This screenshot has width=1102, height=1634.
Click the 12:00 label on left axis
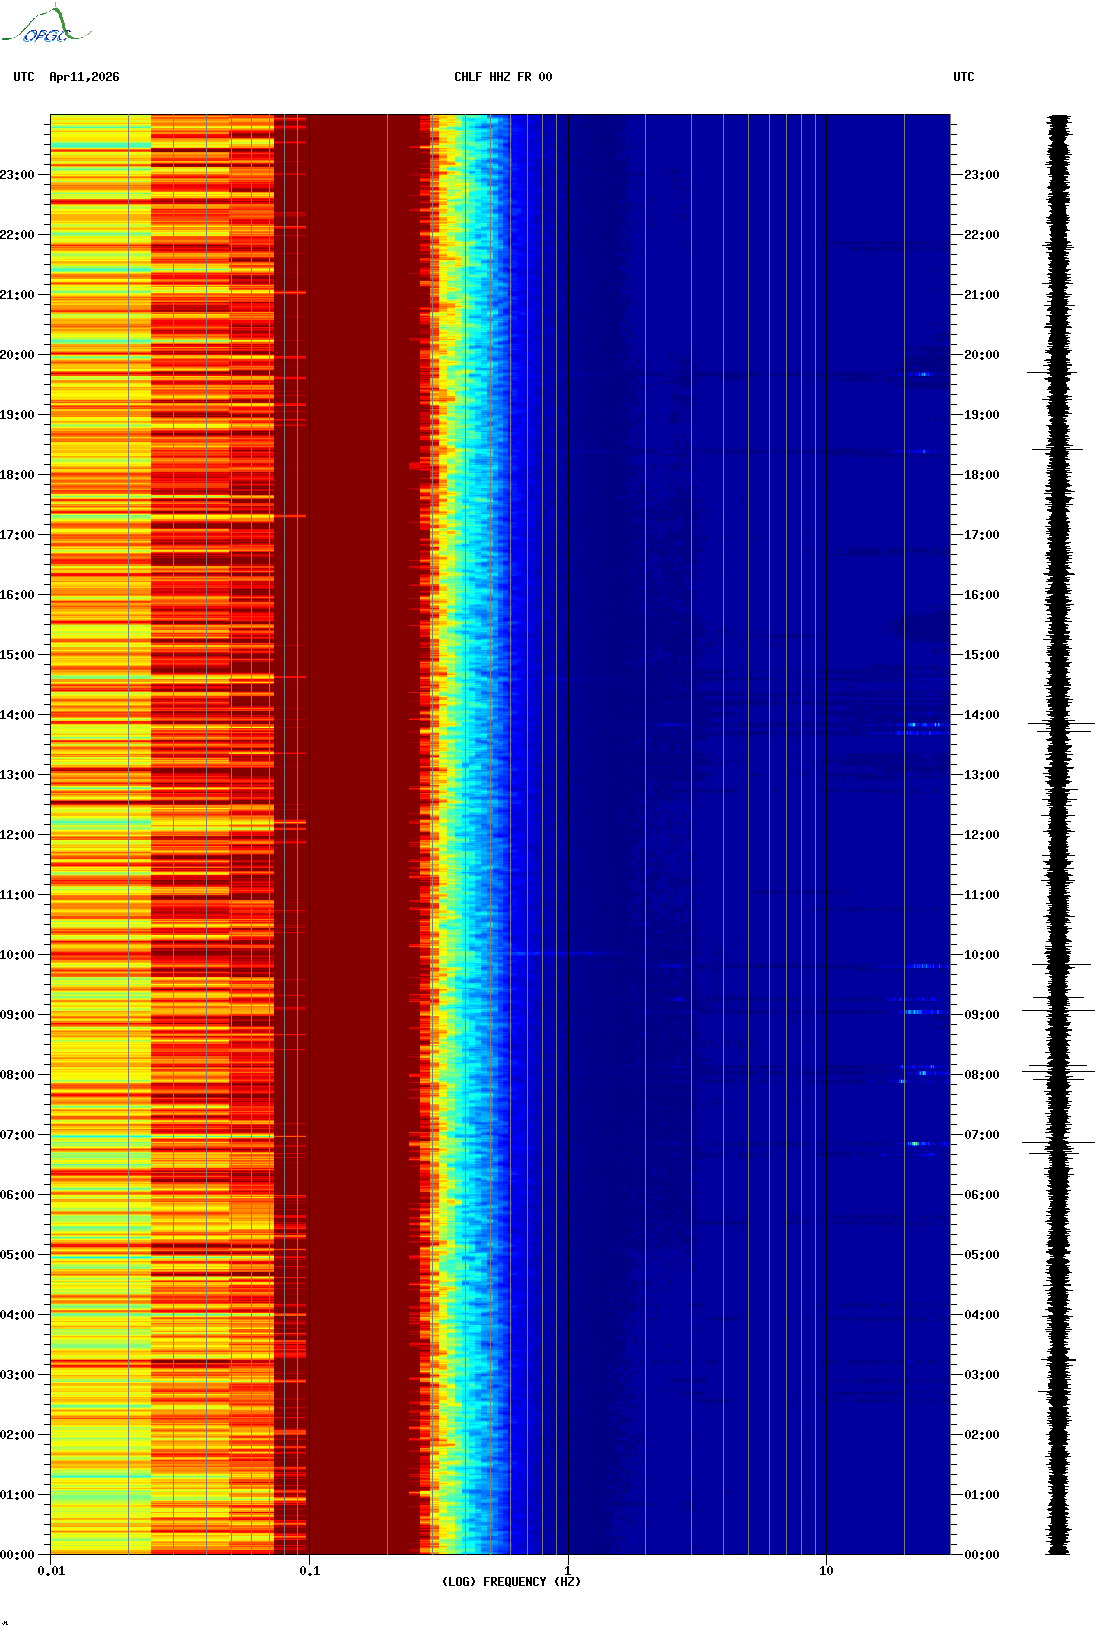pyautogui.click(x=18, y=835)
